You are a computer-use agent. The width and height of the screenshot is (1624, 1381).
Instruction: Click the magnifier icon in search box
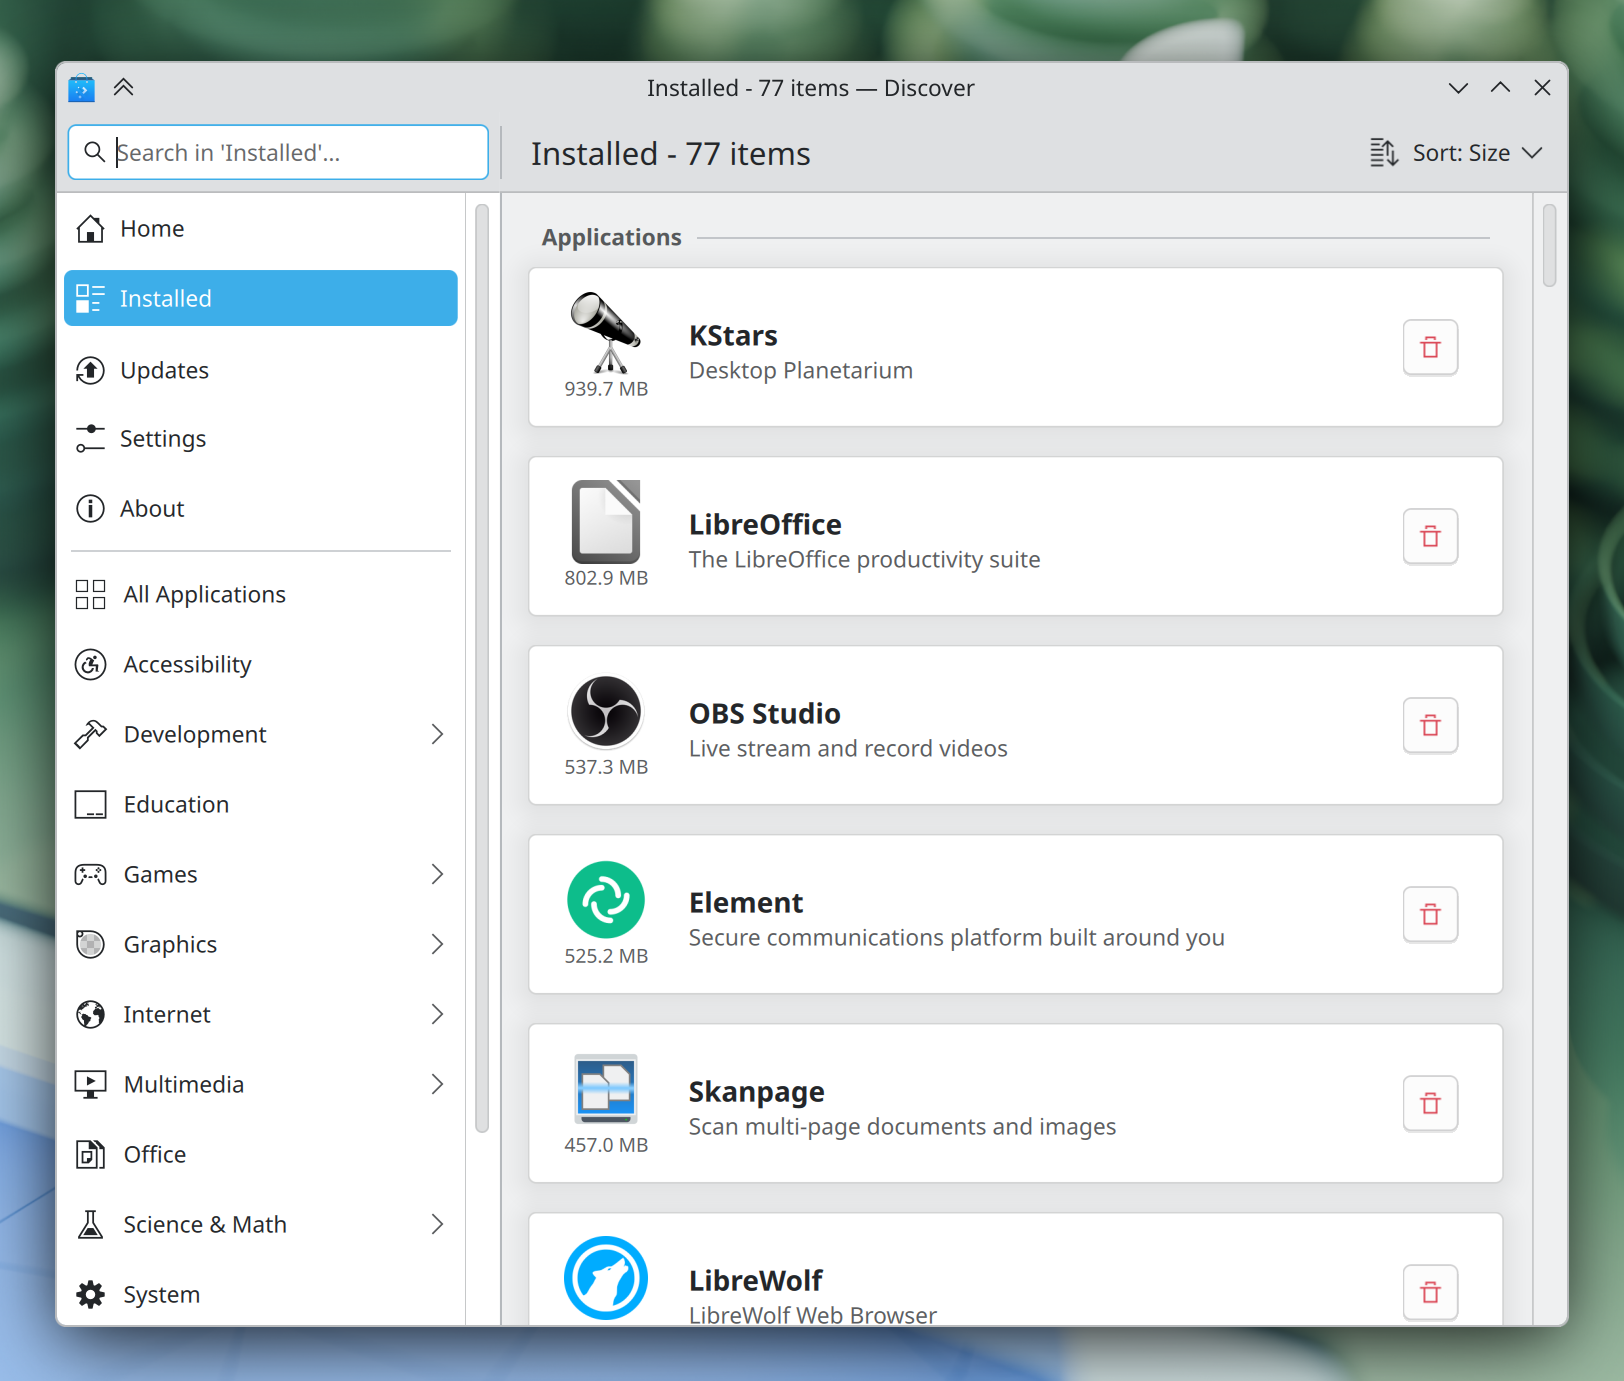pyautogui.click(x=94, y=152)
